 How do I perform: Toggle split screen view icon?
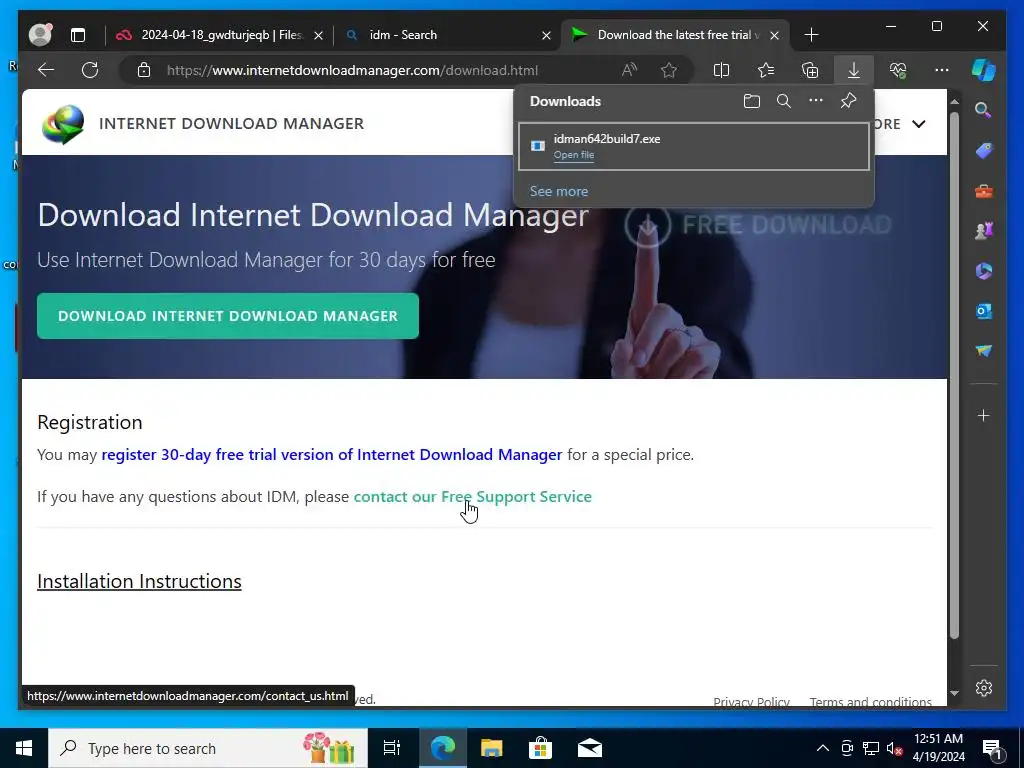(721, 70)
